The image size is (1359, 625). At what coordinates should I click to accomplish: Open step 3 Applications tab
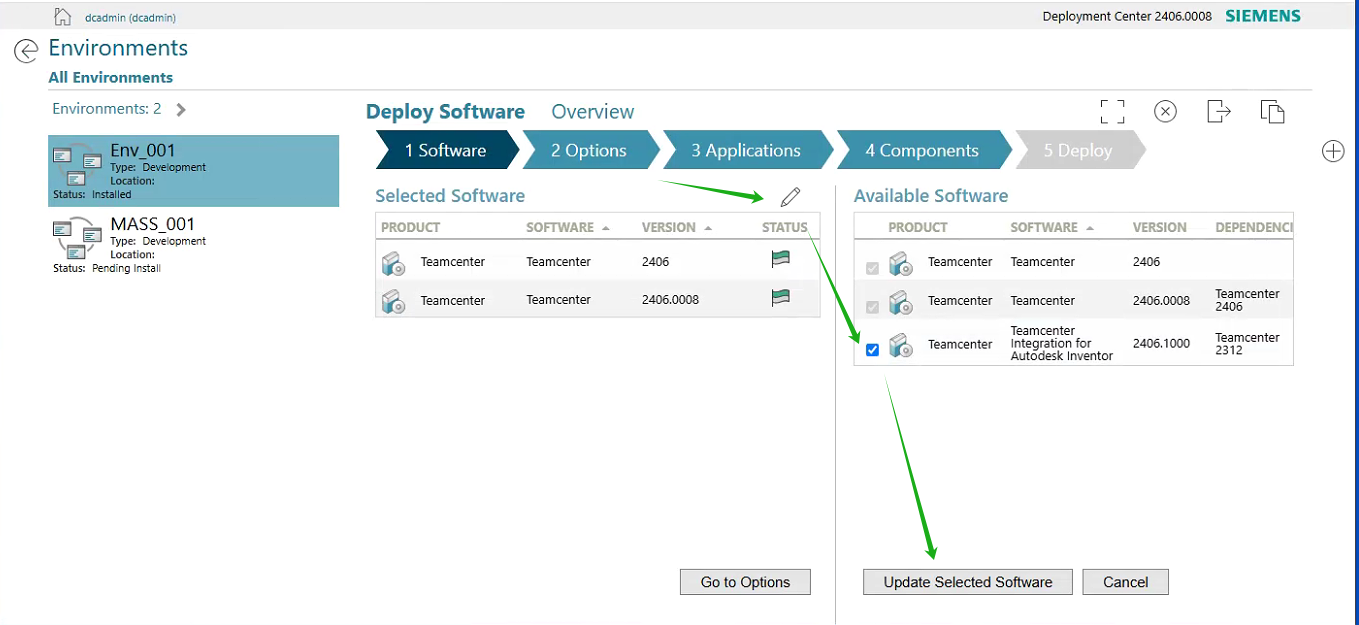[x=746, y=150]
